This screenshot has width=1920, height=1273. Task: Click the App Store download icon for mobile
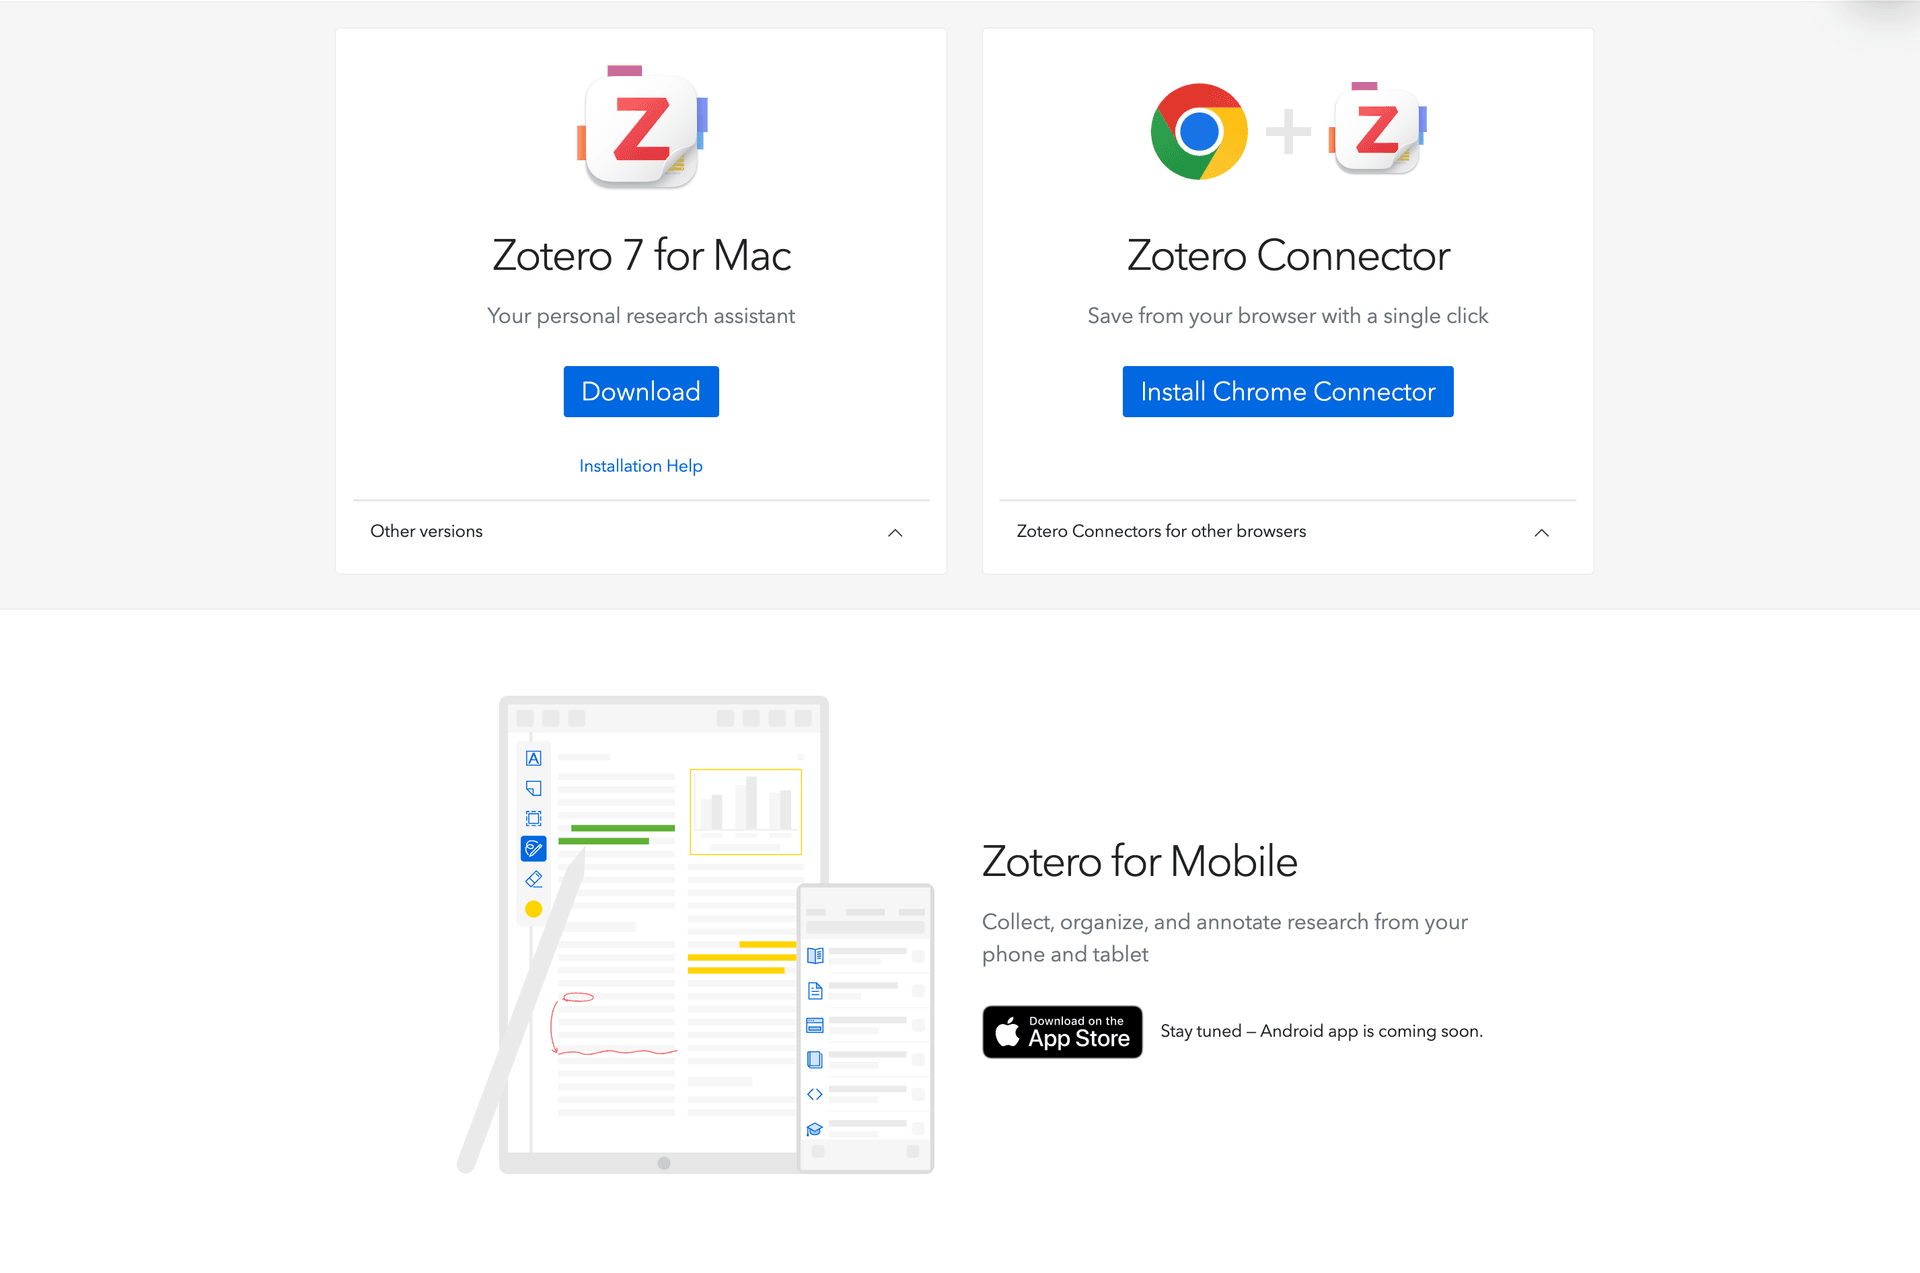click(x=1064, y=1030)
